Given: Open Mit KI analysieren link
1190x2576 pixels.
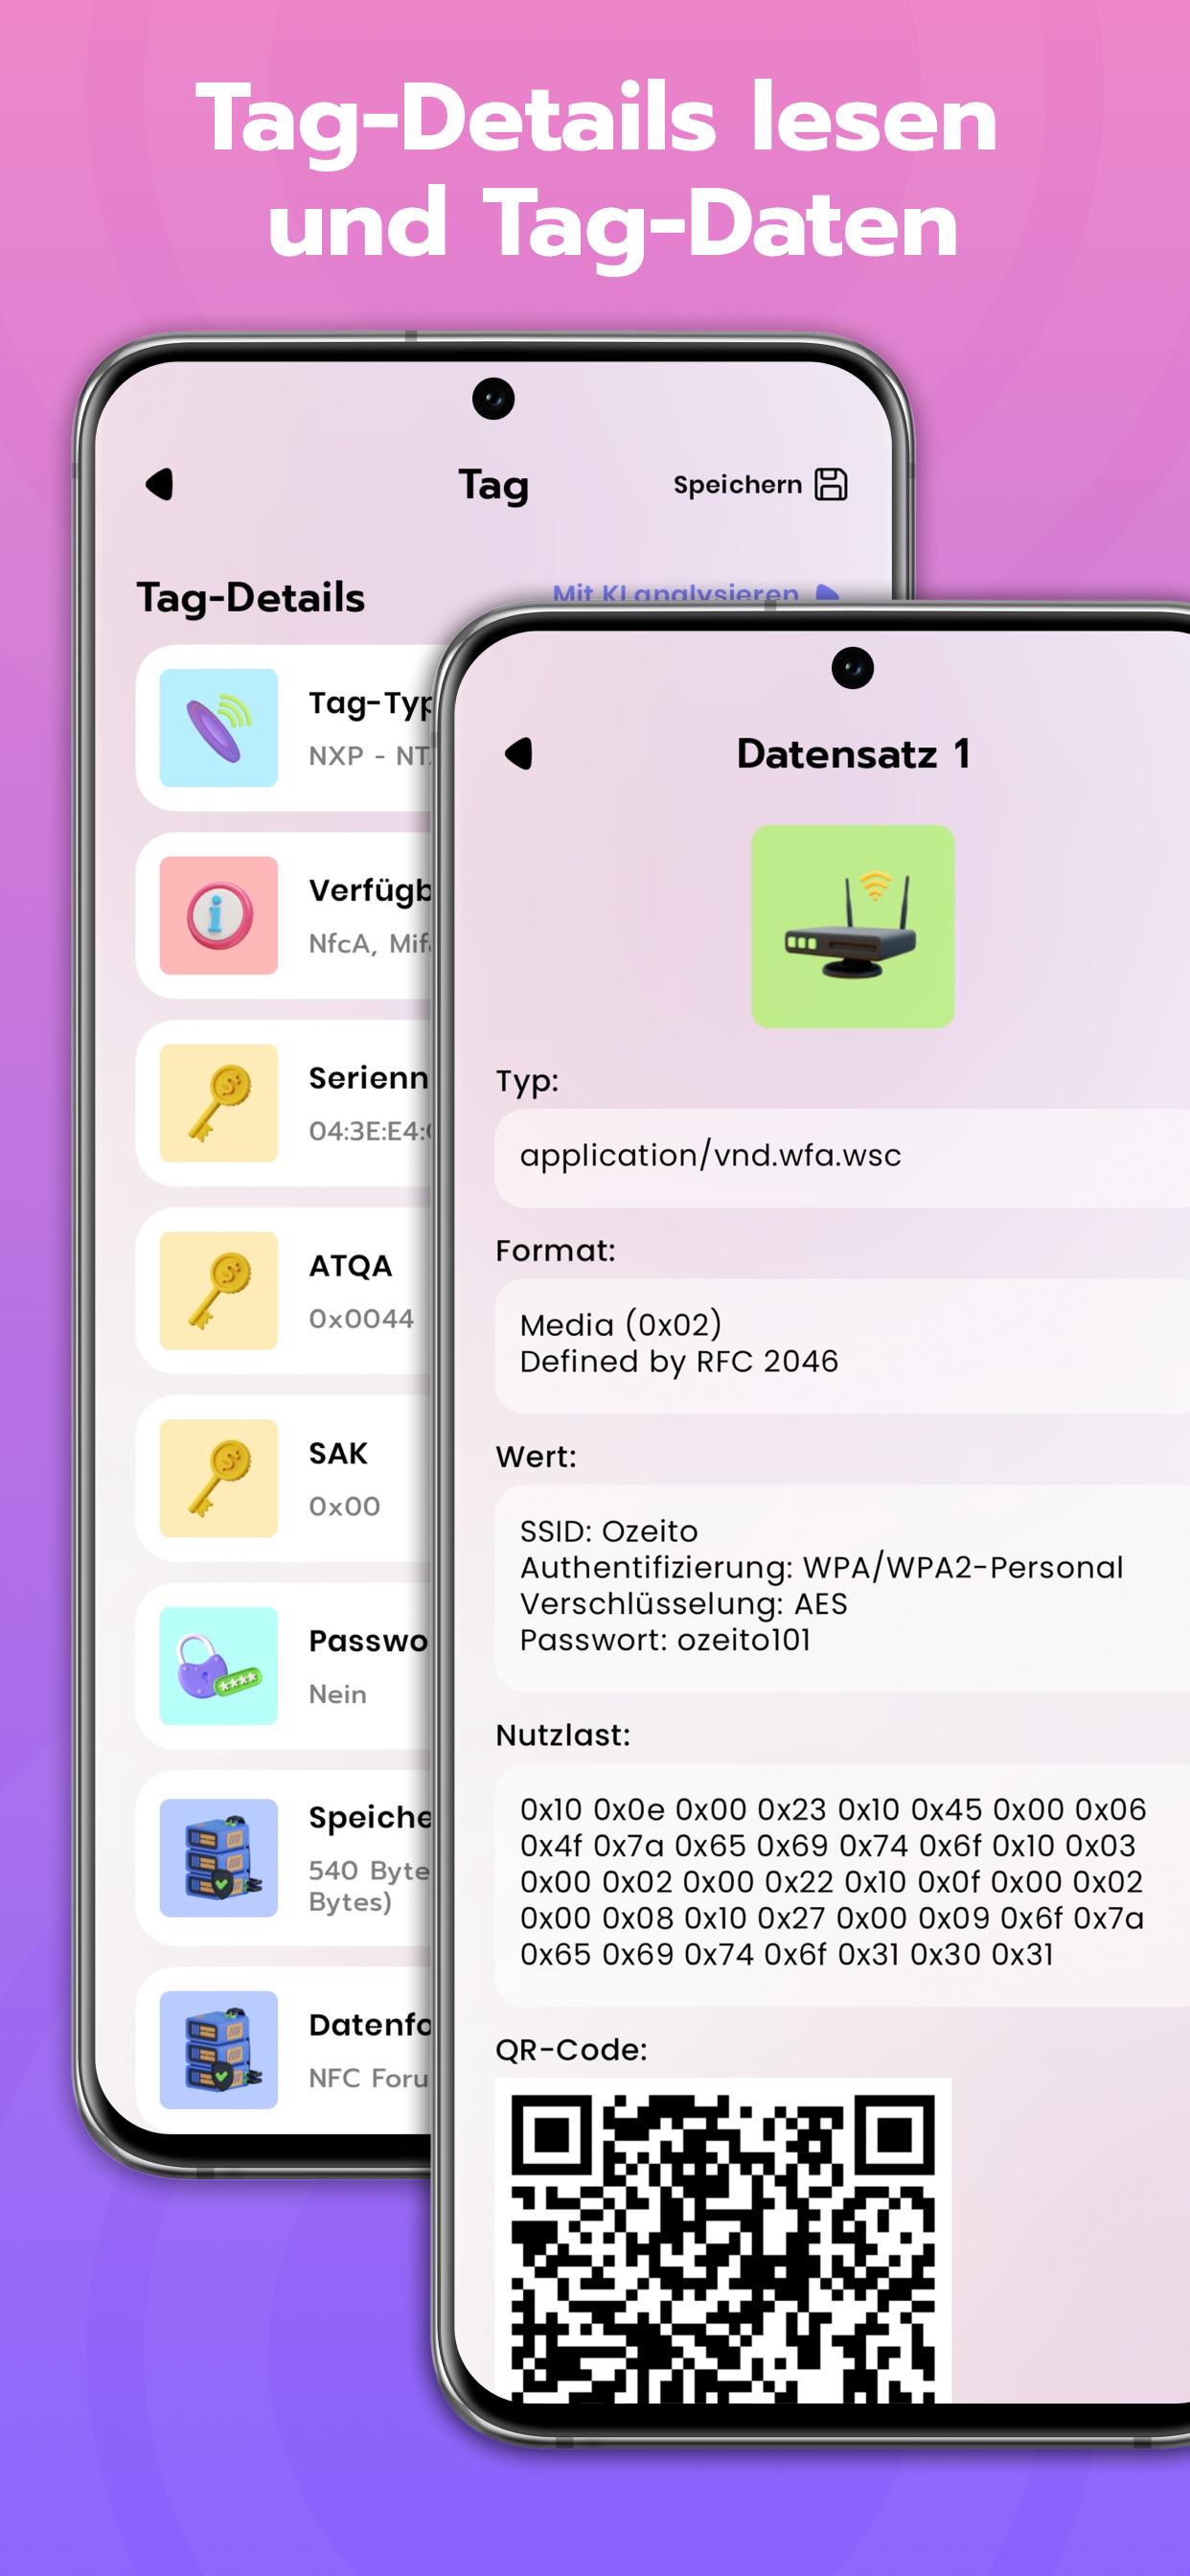Looking at the screenshot, I should pyautogui.click(x=695, y=594).
